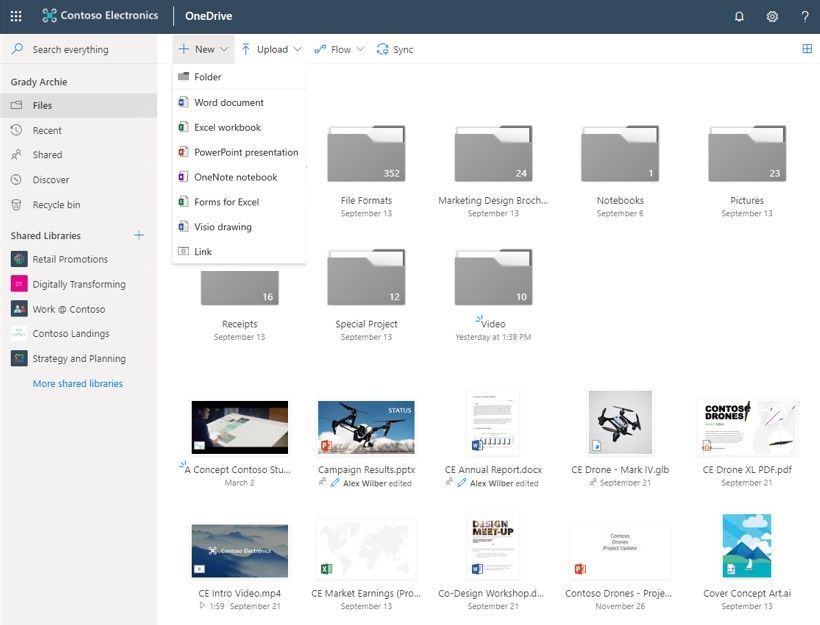Create a new PowerPoint presentation

[x=239, y=152]
